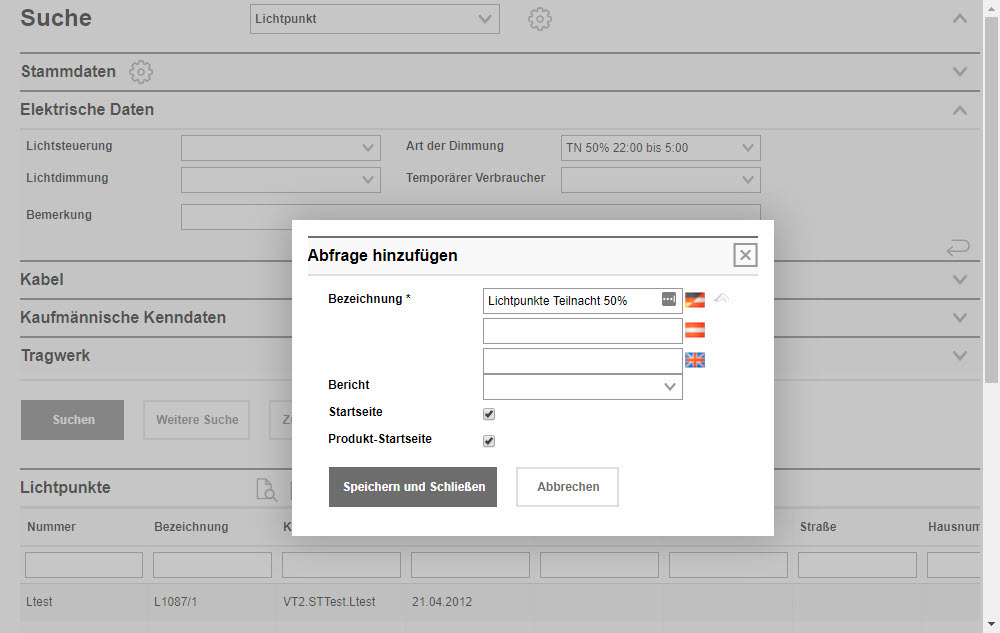Click the gear icon next to Lichtpunkt dropdown
Screen dimensions: 1000x633
click(540, 19)
